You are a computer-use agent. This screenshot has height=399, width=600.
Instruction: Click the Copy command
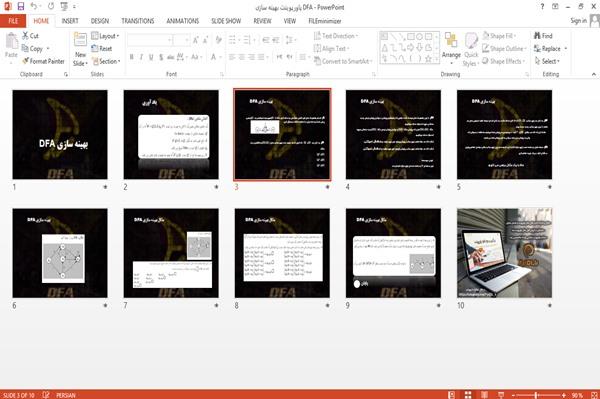click(33, 49)
